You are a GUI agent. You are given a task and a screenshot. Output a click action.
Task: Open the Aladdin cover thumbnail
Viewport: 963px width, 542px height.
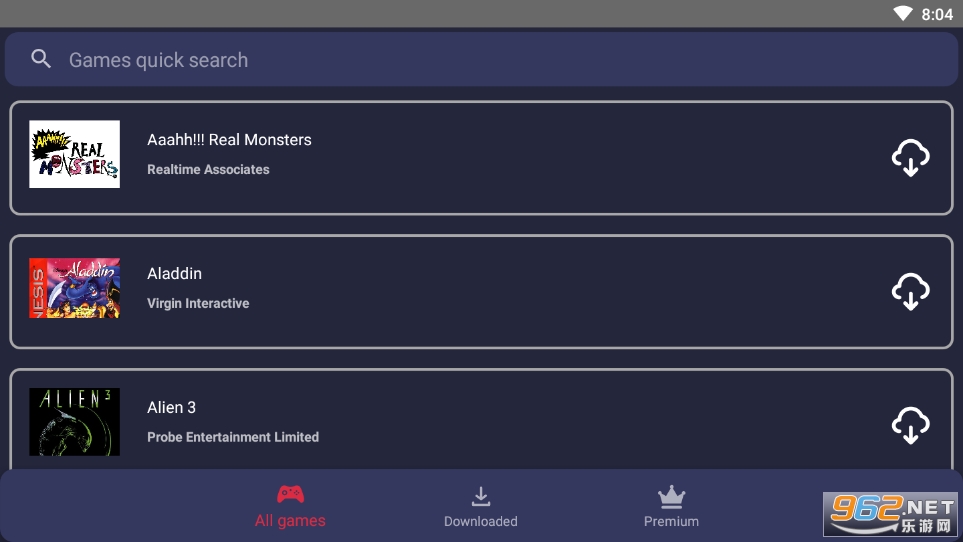pos(74,288)
